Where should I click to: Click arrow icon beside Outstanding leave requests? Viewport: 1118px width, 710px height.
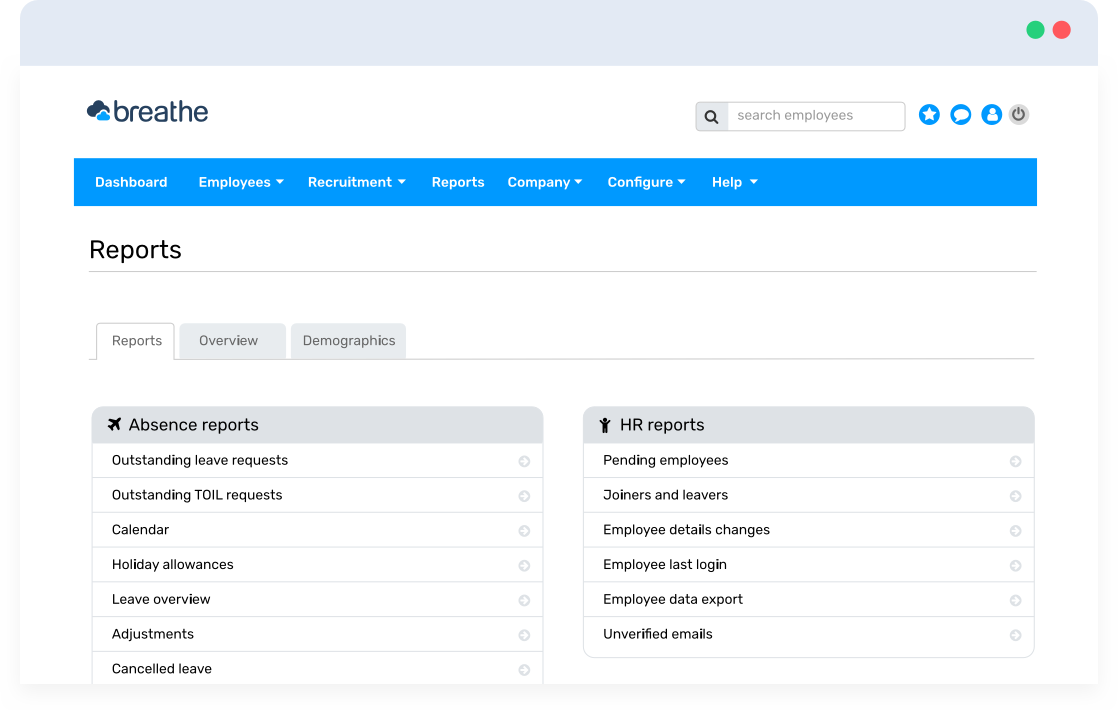[x=524, y=461]
